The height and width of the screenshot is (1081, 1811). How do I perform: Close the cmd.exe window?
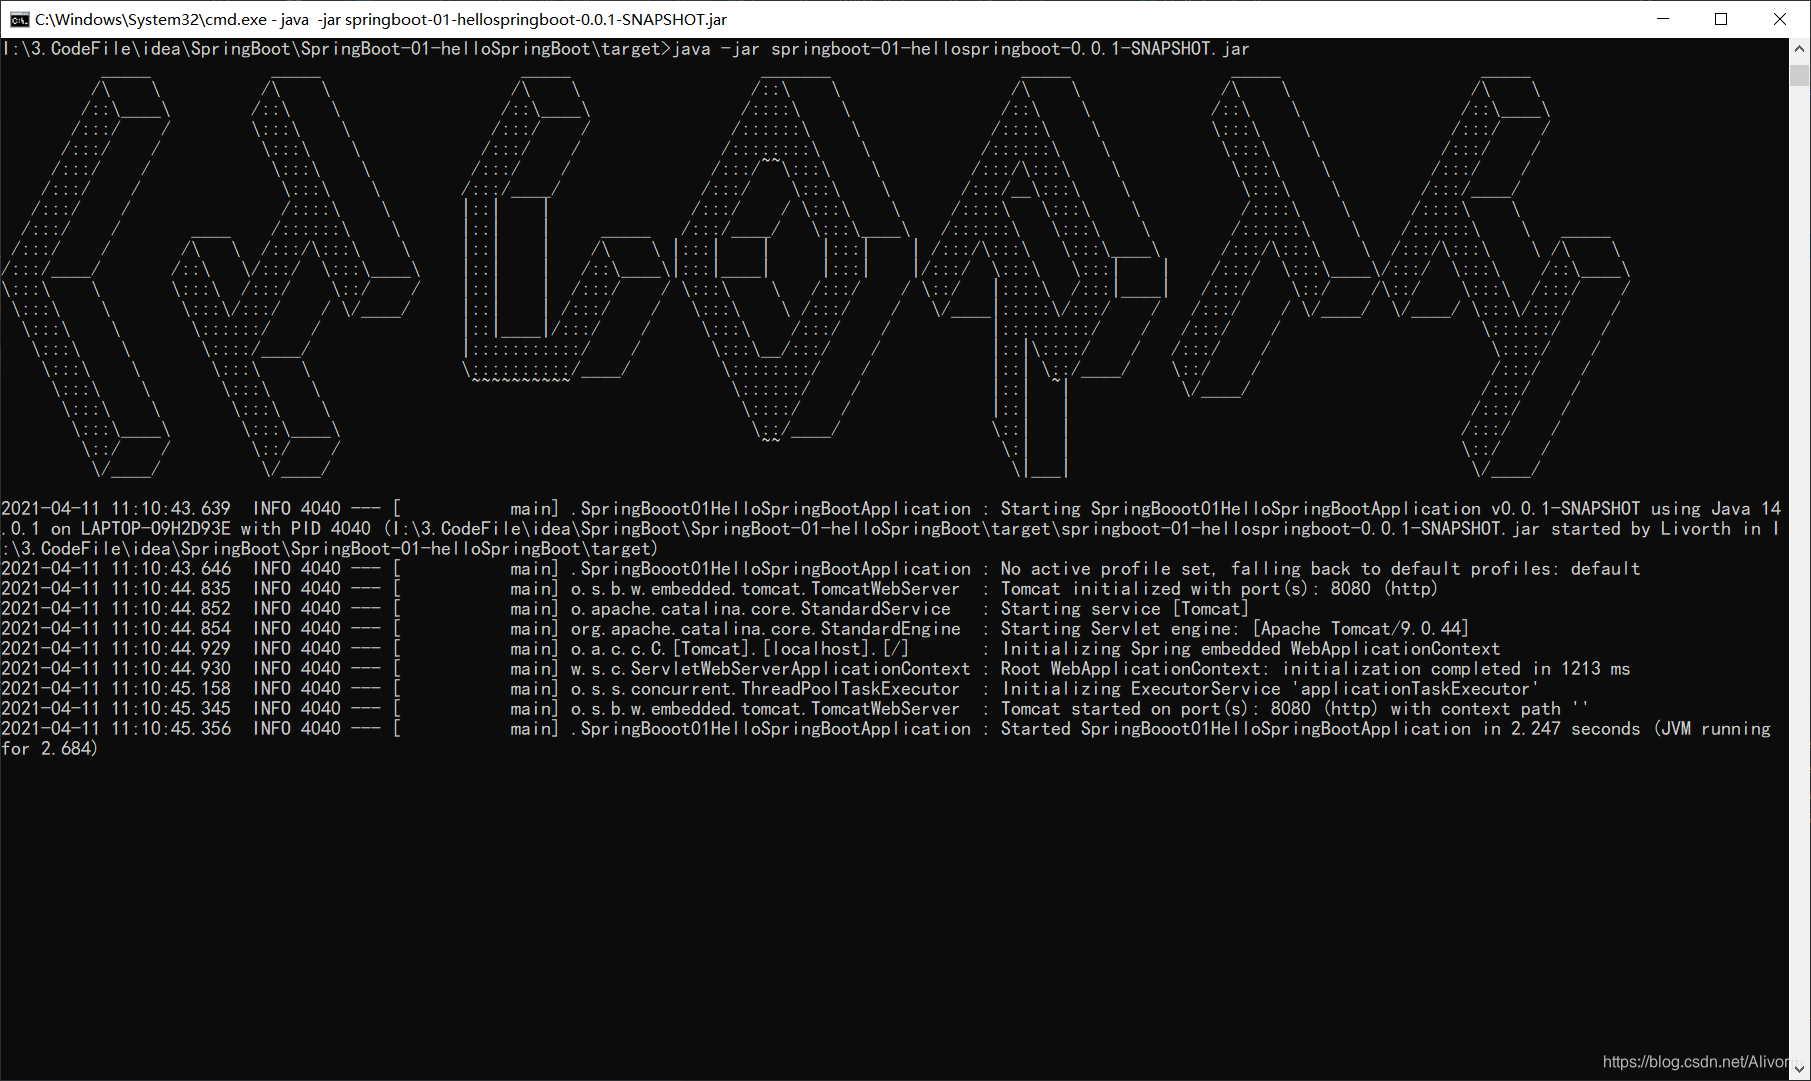[1780, 19]
